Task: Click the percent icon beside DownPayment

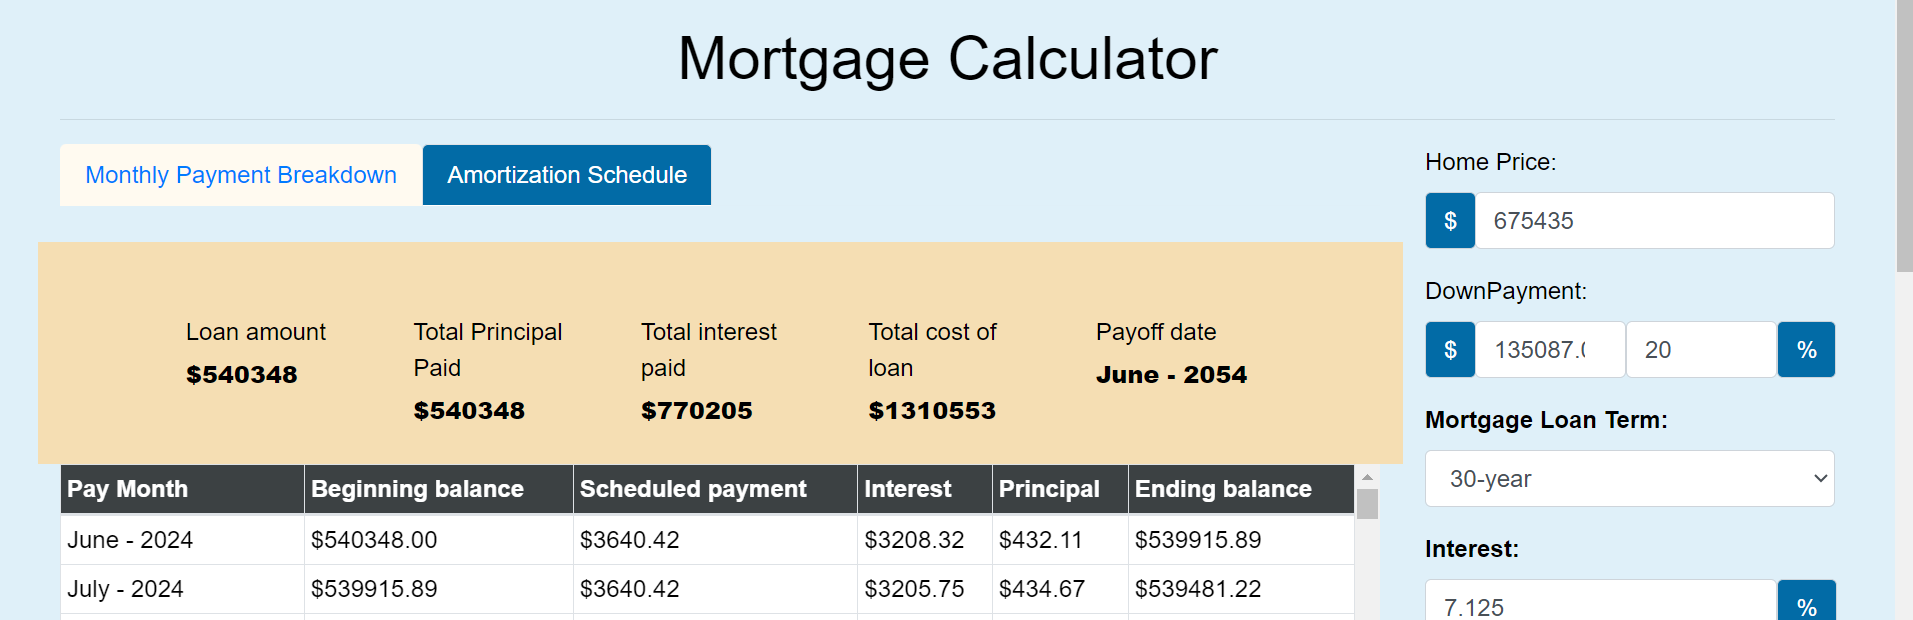Action: (1806, 350)
